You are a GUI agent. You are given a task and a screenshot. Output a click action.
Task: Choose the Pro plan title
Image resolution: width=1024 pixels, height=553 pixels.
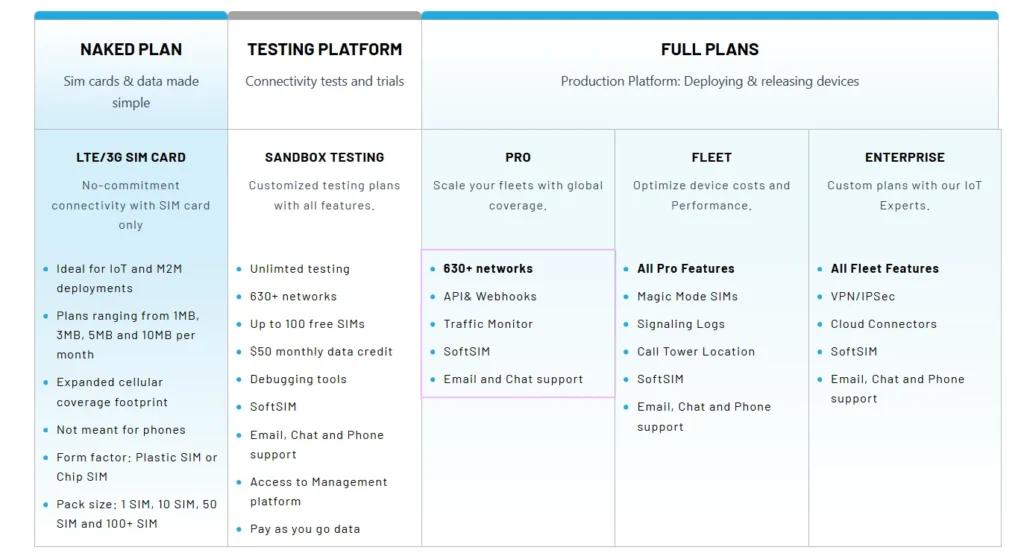click(x=518, y=157)
